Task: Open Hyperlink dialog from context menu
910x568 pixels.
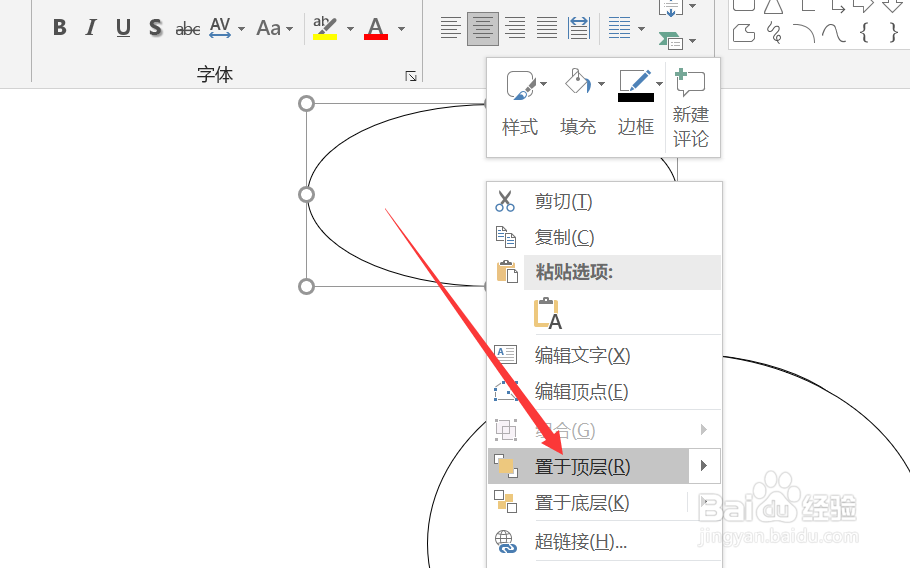Action: tap(605, 541)
